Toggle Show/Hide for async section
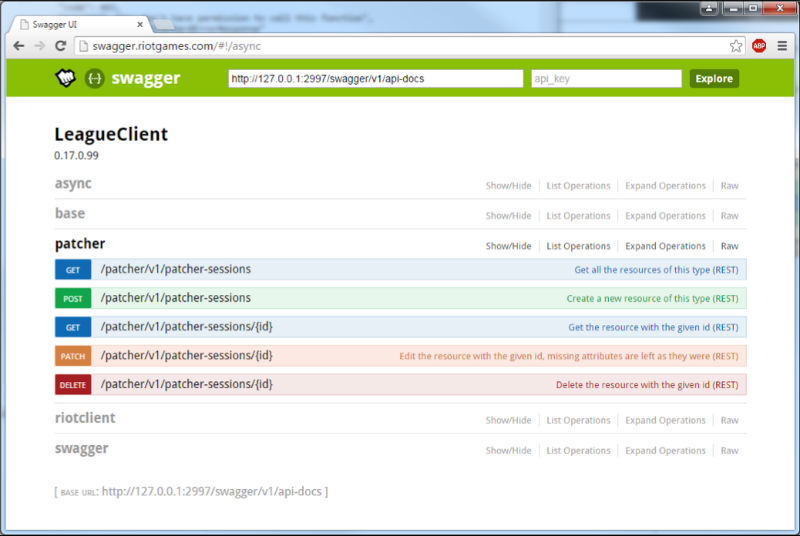The height and width of the screenshot is (536, 800). (x=508, y=186)
